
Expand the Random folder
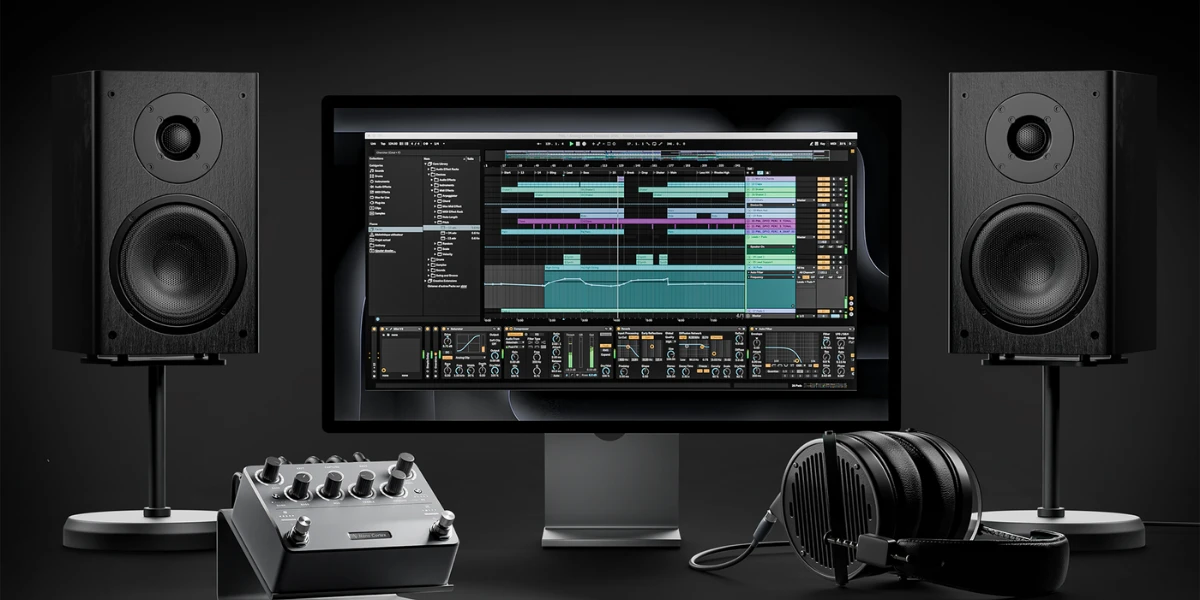(435, 244)
